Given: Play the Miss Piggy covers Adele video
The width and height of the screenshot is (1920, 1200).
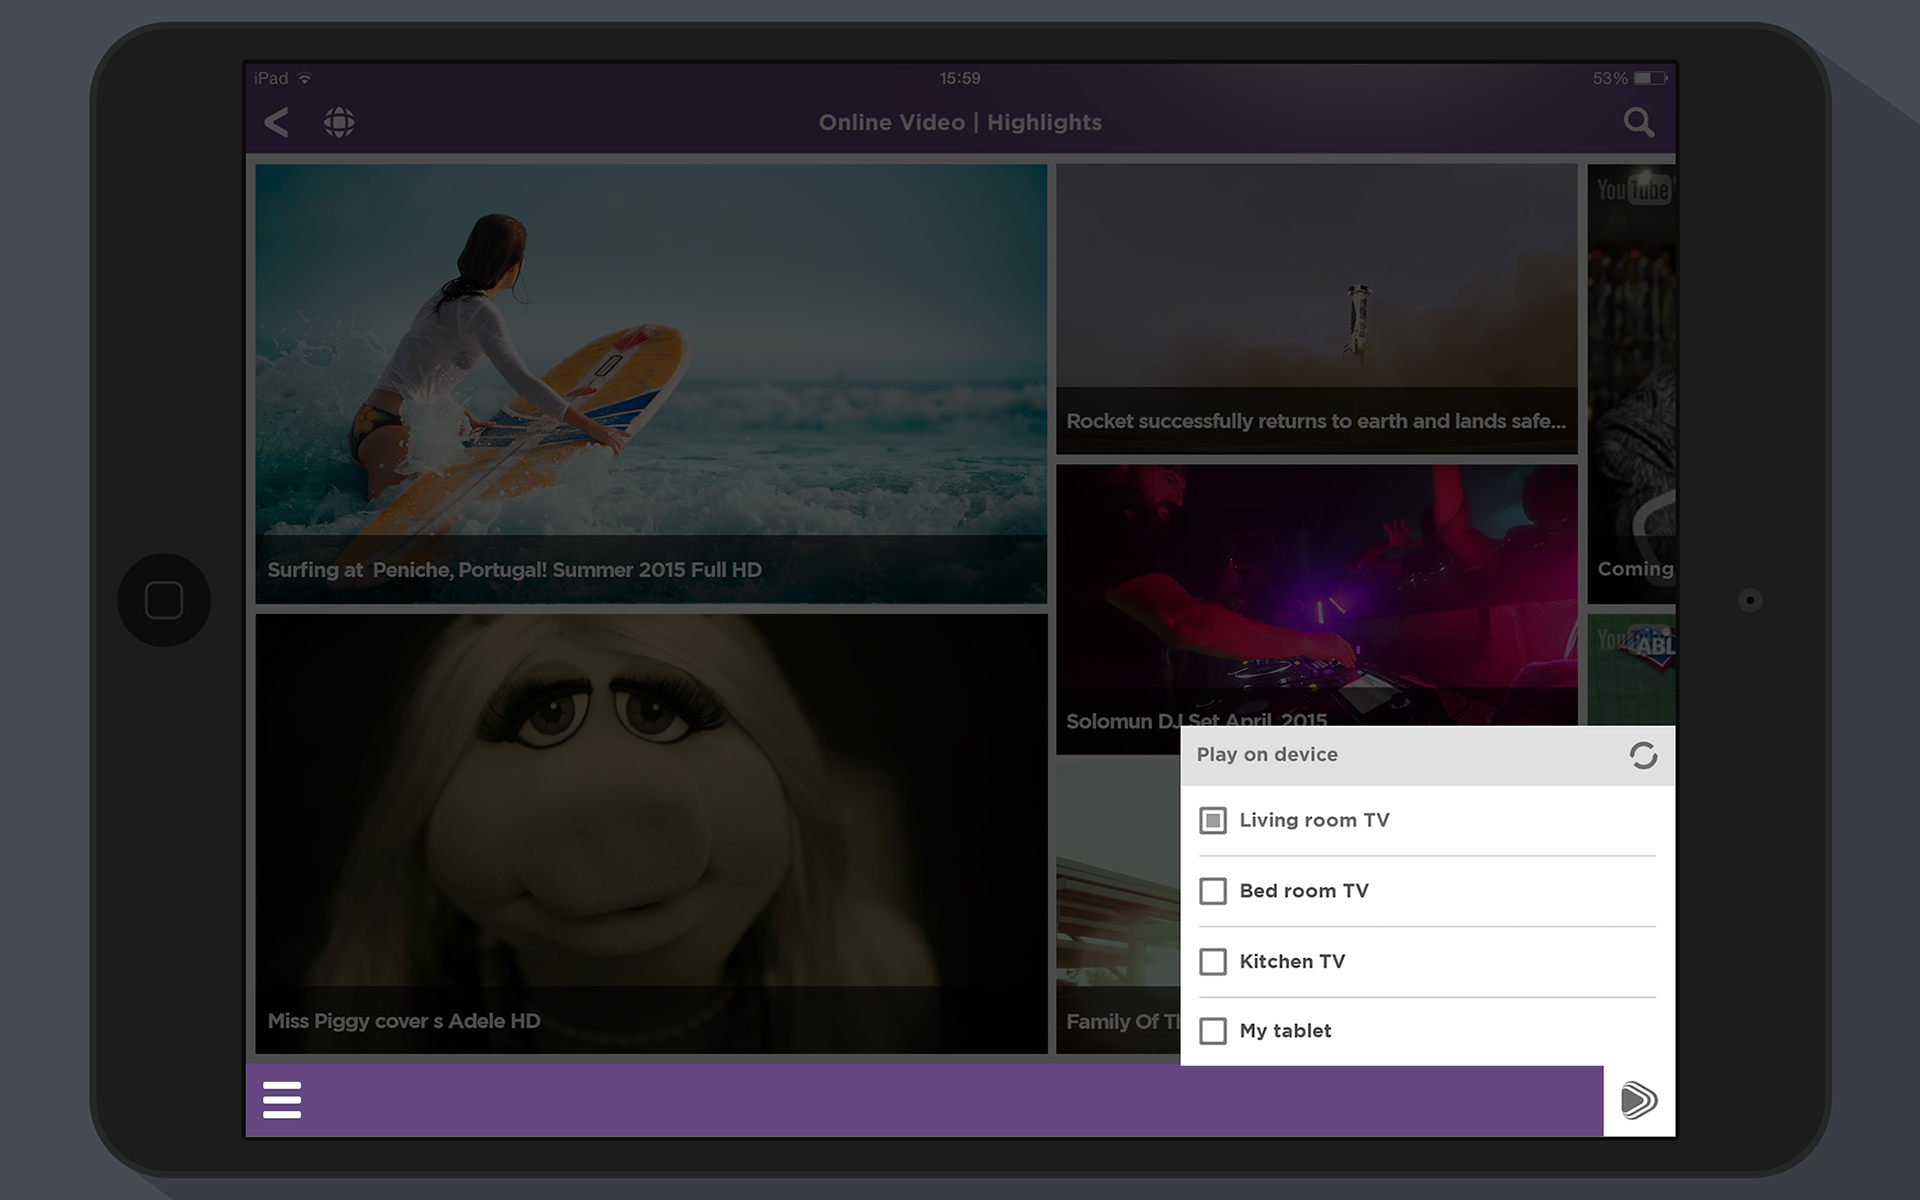Looking at the screenshot, I should [650, 830].
